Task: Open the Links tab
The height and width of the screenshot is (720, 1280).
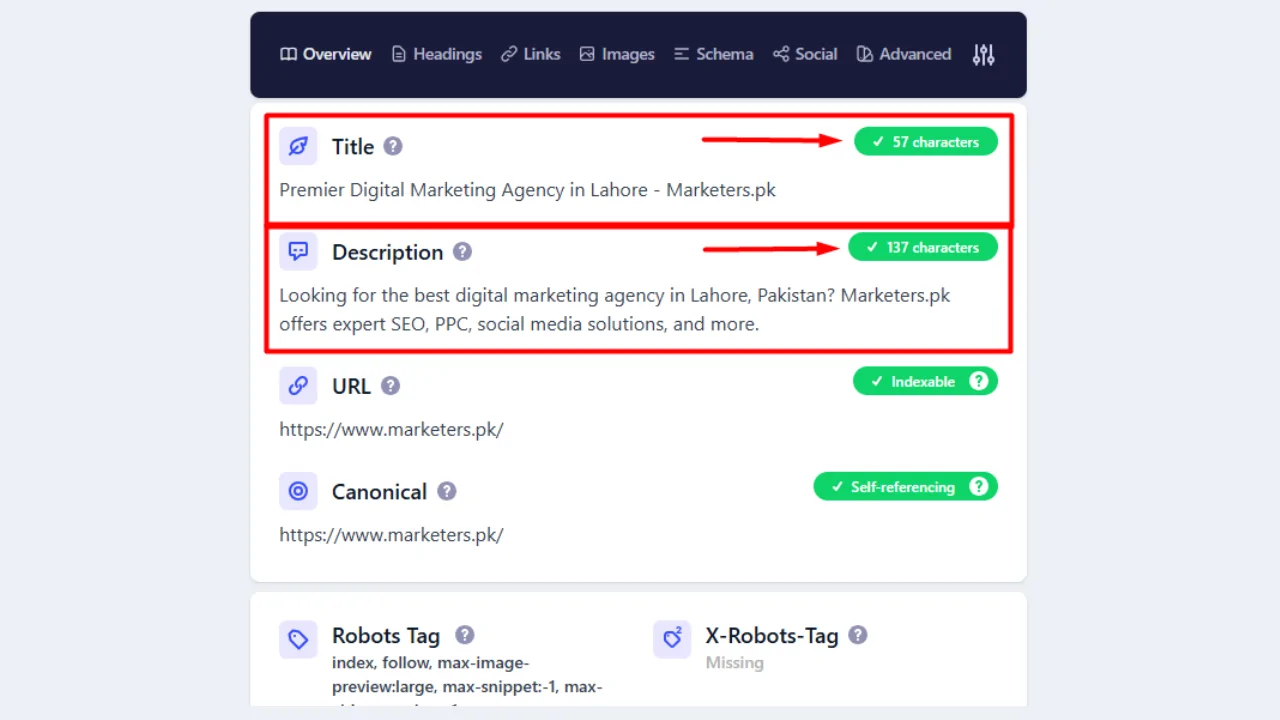Action: click(x=530, y=54)
